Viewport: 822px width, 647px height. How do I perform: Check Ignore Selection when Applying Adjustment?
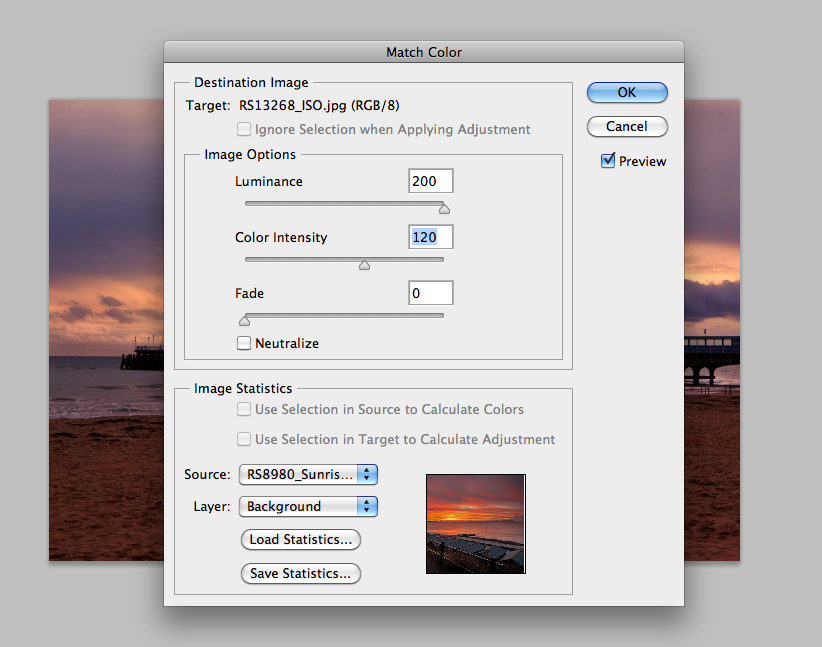click(x=244, y=129)
